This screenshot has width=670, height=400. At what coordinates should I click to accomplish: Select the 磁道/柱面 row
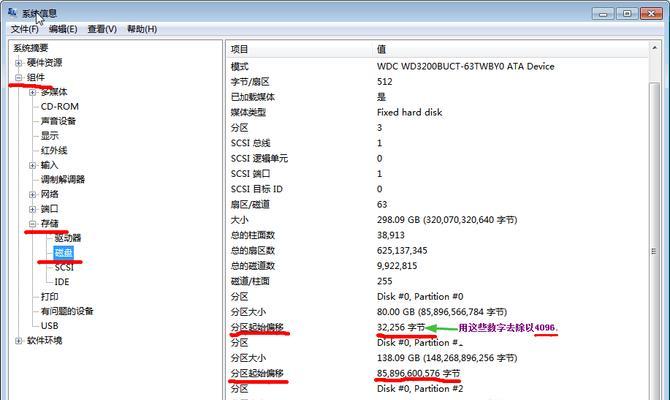coord(437,281)
